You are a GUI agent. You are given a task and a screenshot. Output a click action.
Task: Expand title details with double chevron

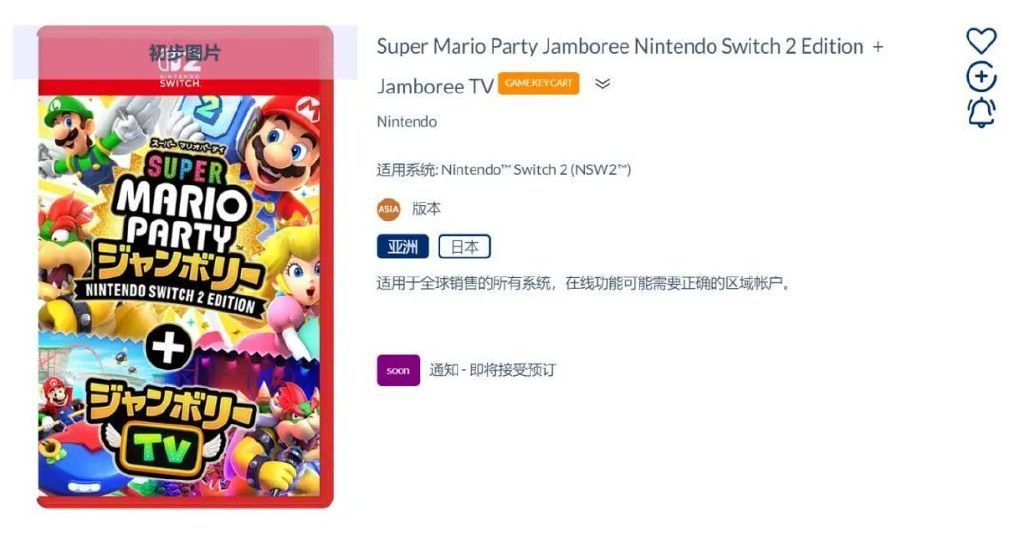602,84
